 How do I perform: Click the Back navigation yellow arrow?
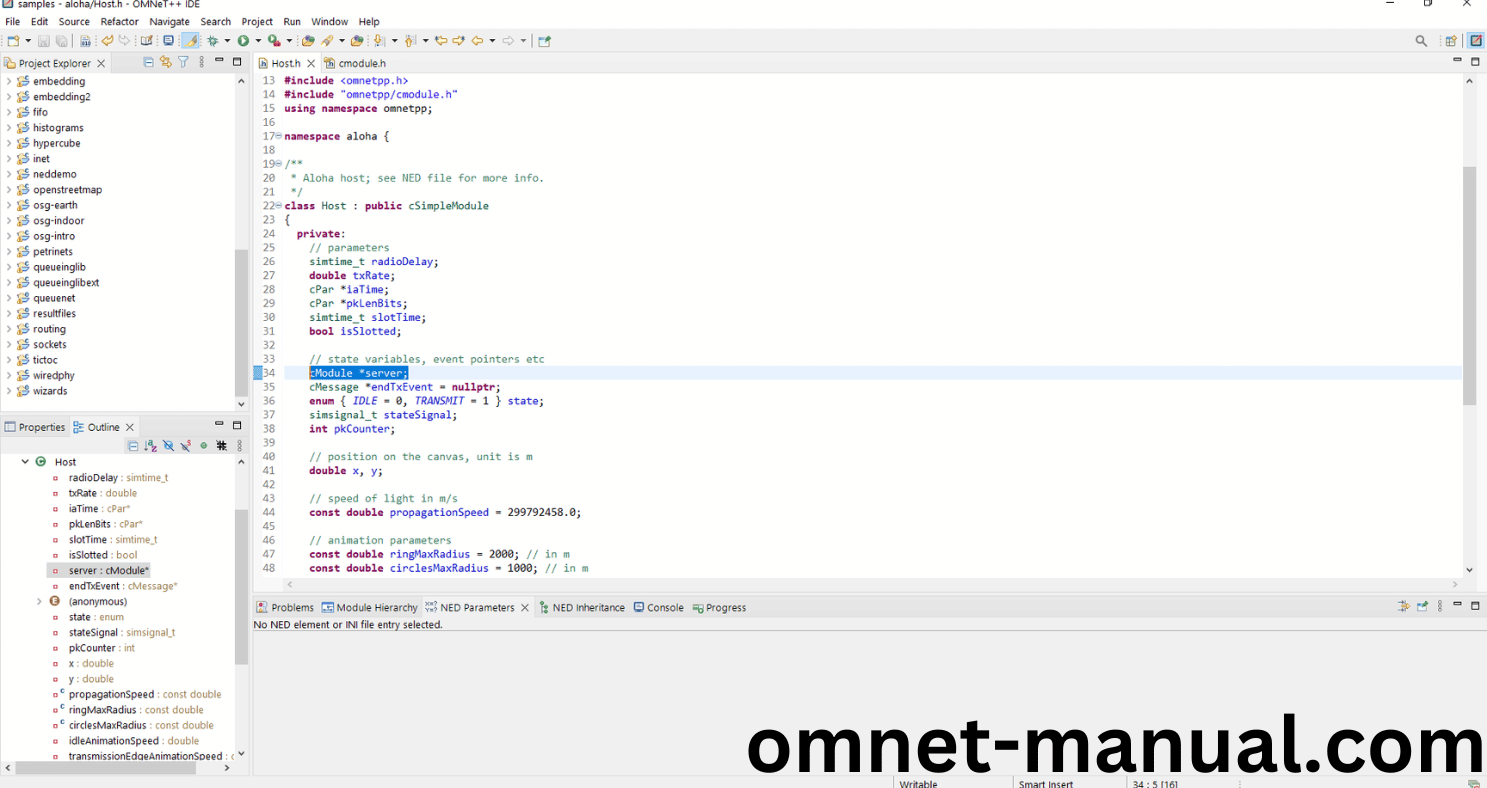(x=478, y=41)
